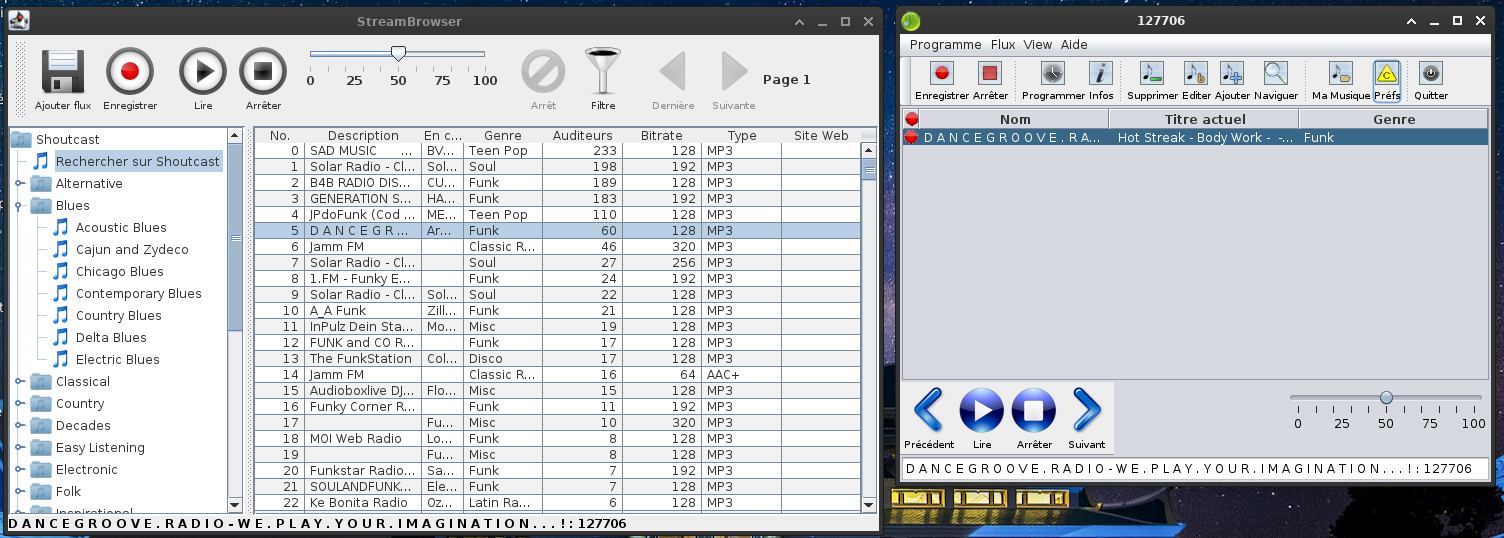Select the Contemporary Blues genre
This screenshot has height=538, width=1504.
point(139,294)
